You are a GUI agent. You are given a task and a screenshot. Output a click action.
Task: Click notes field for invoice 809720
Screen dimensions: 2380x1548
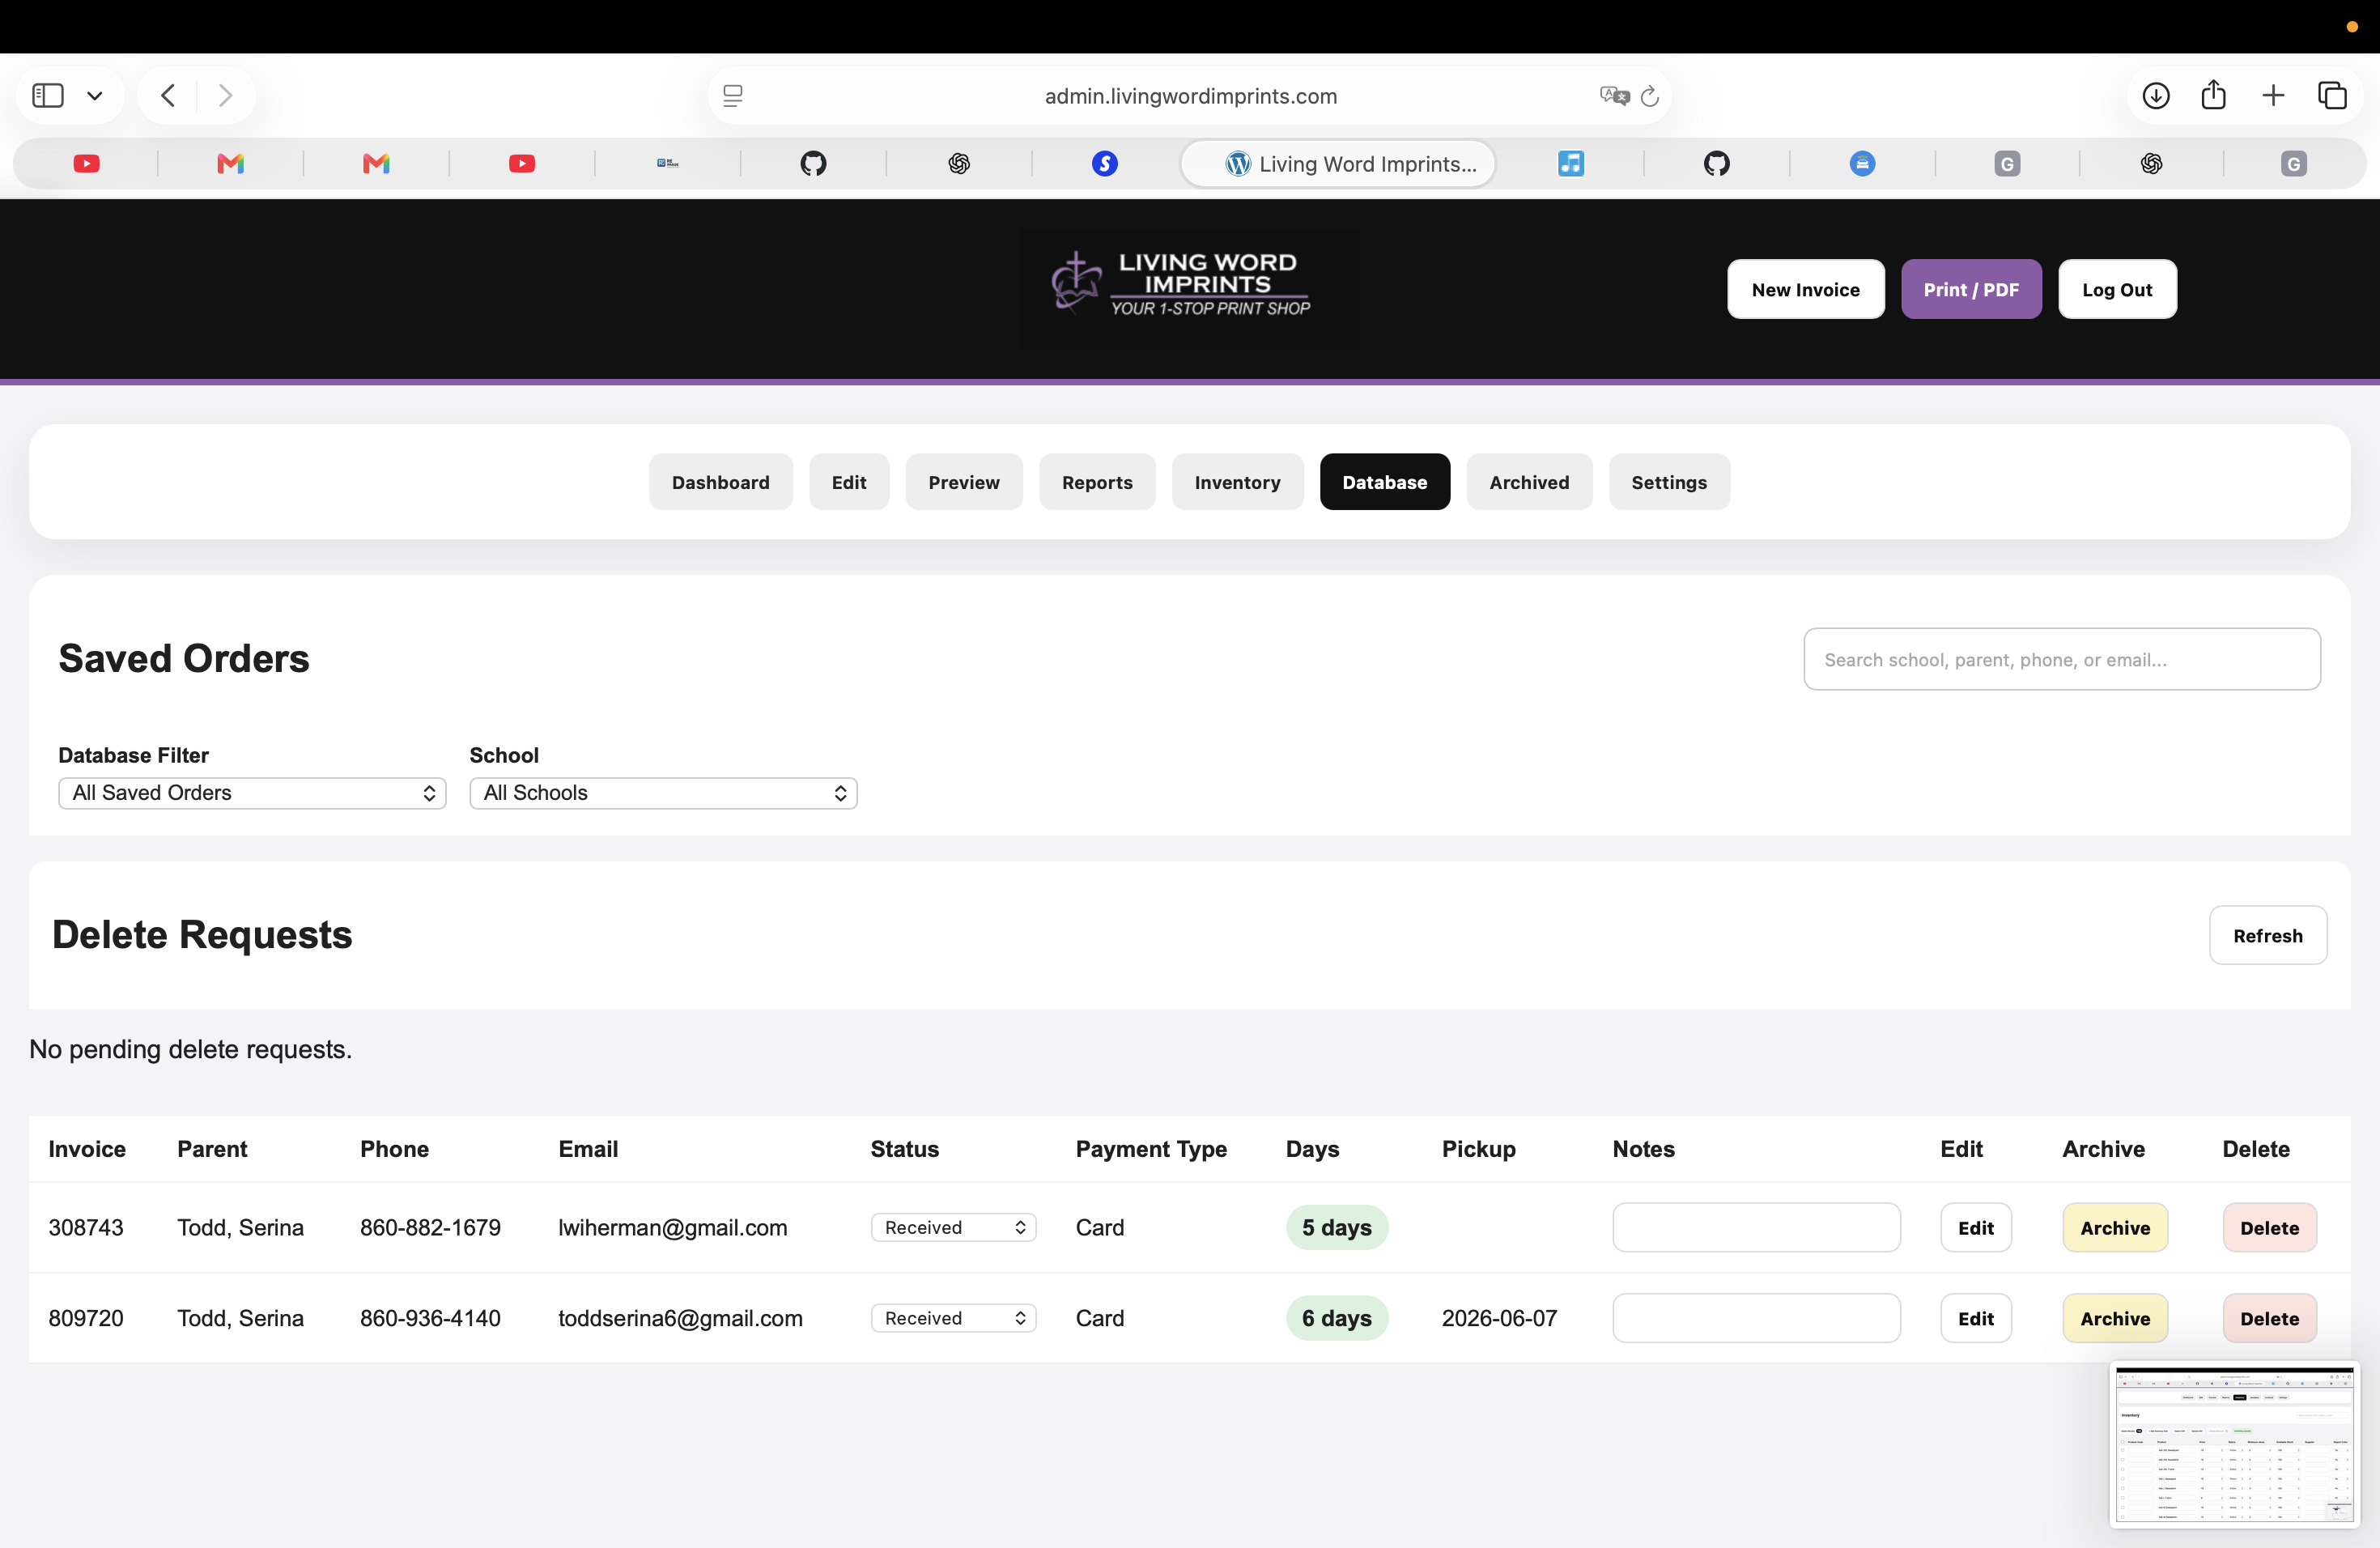1756,1318
